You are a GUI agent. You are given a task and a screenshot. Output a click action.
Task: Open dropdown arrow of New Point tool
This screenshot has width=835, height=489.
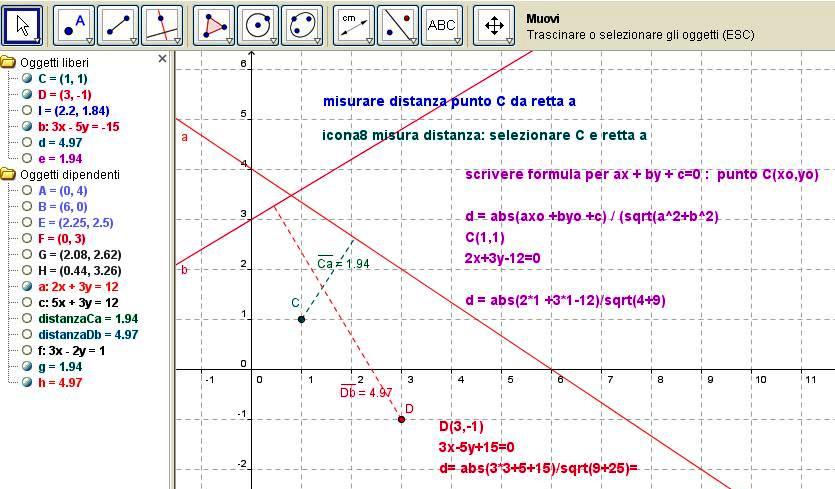coord(89,41)
